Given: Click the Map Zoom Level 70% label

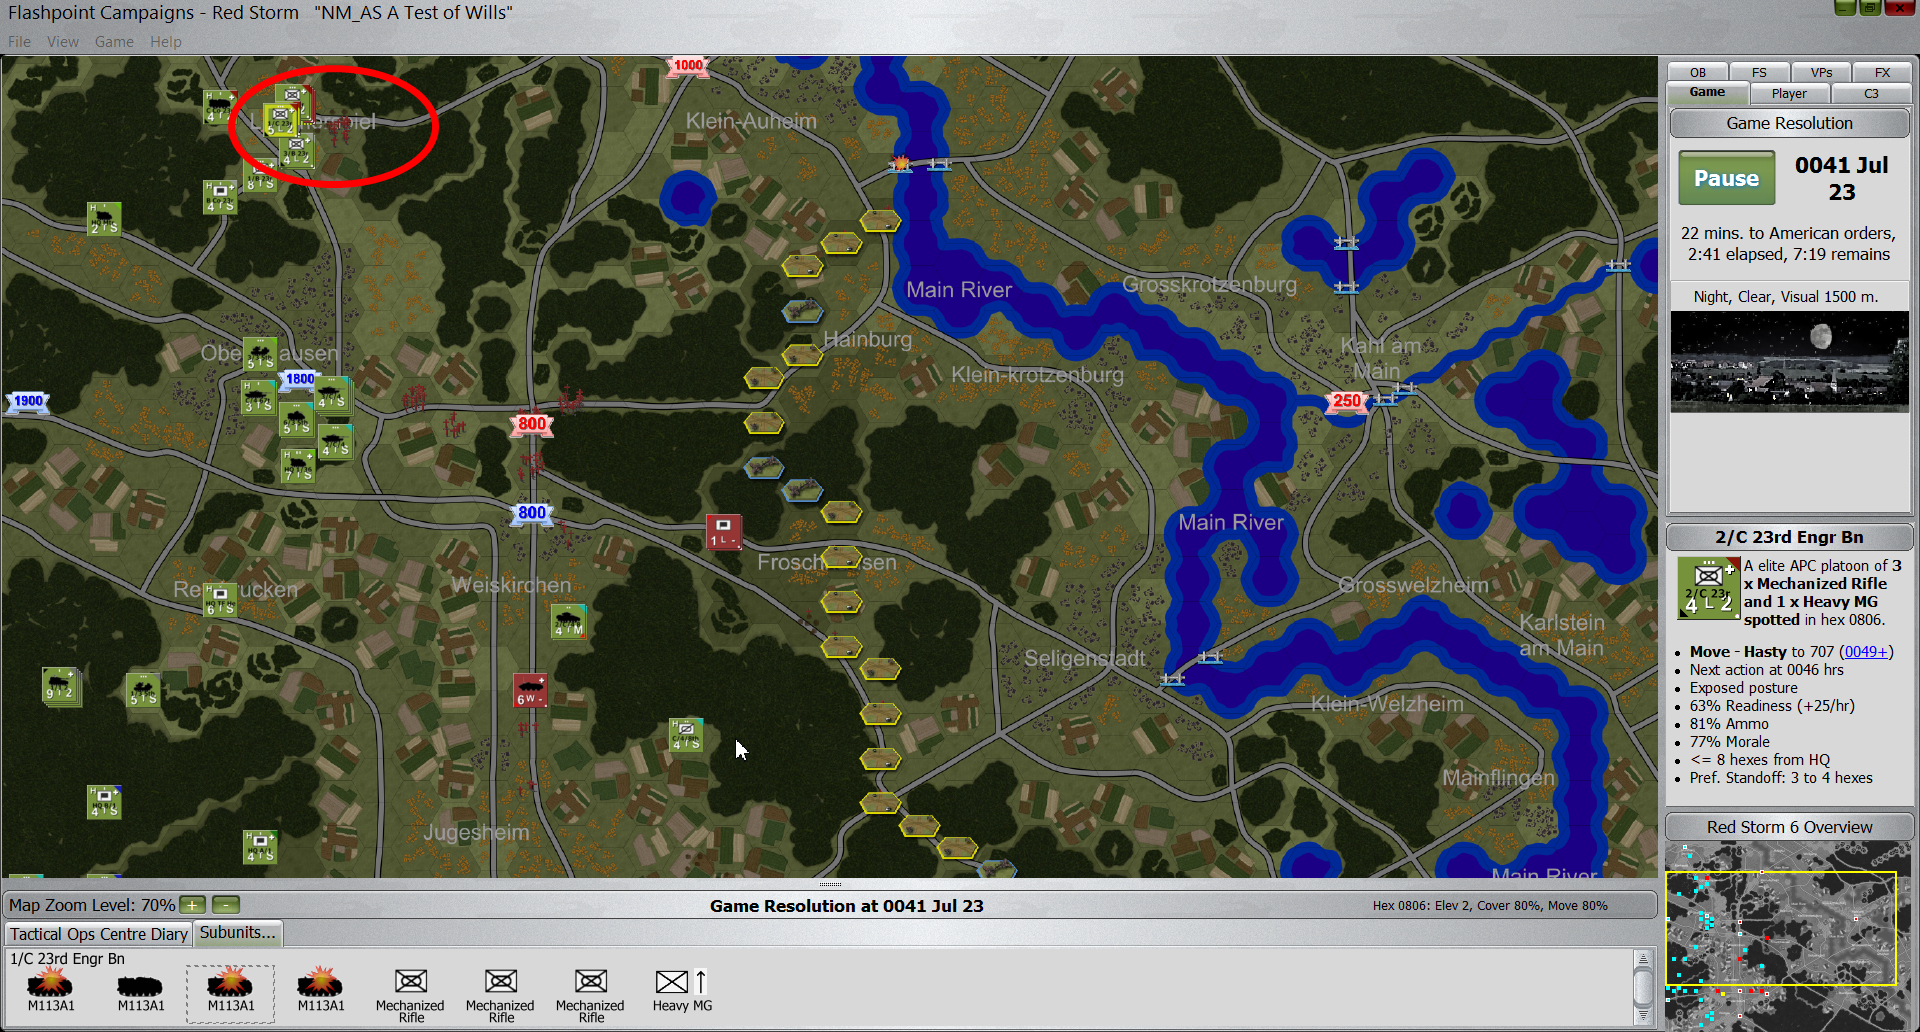Looking at the screenshot, I should (92, 905).
